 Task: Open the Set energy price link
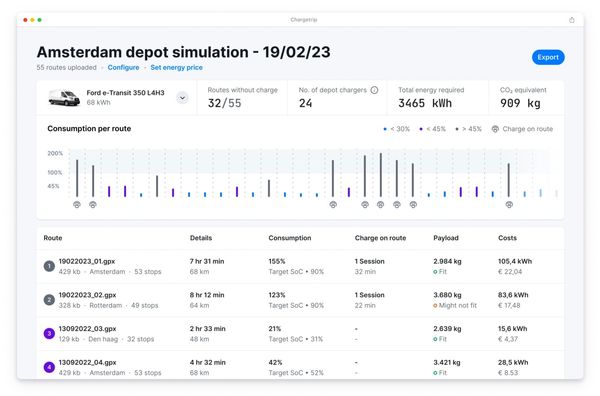[x=176, y=67]
